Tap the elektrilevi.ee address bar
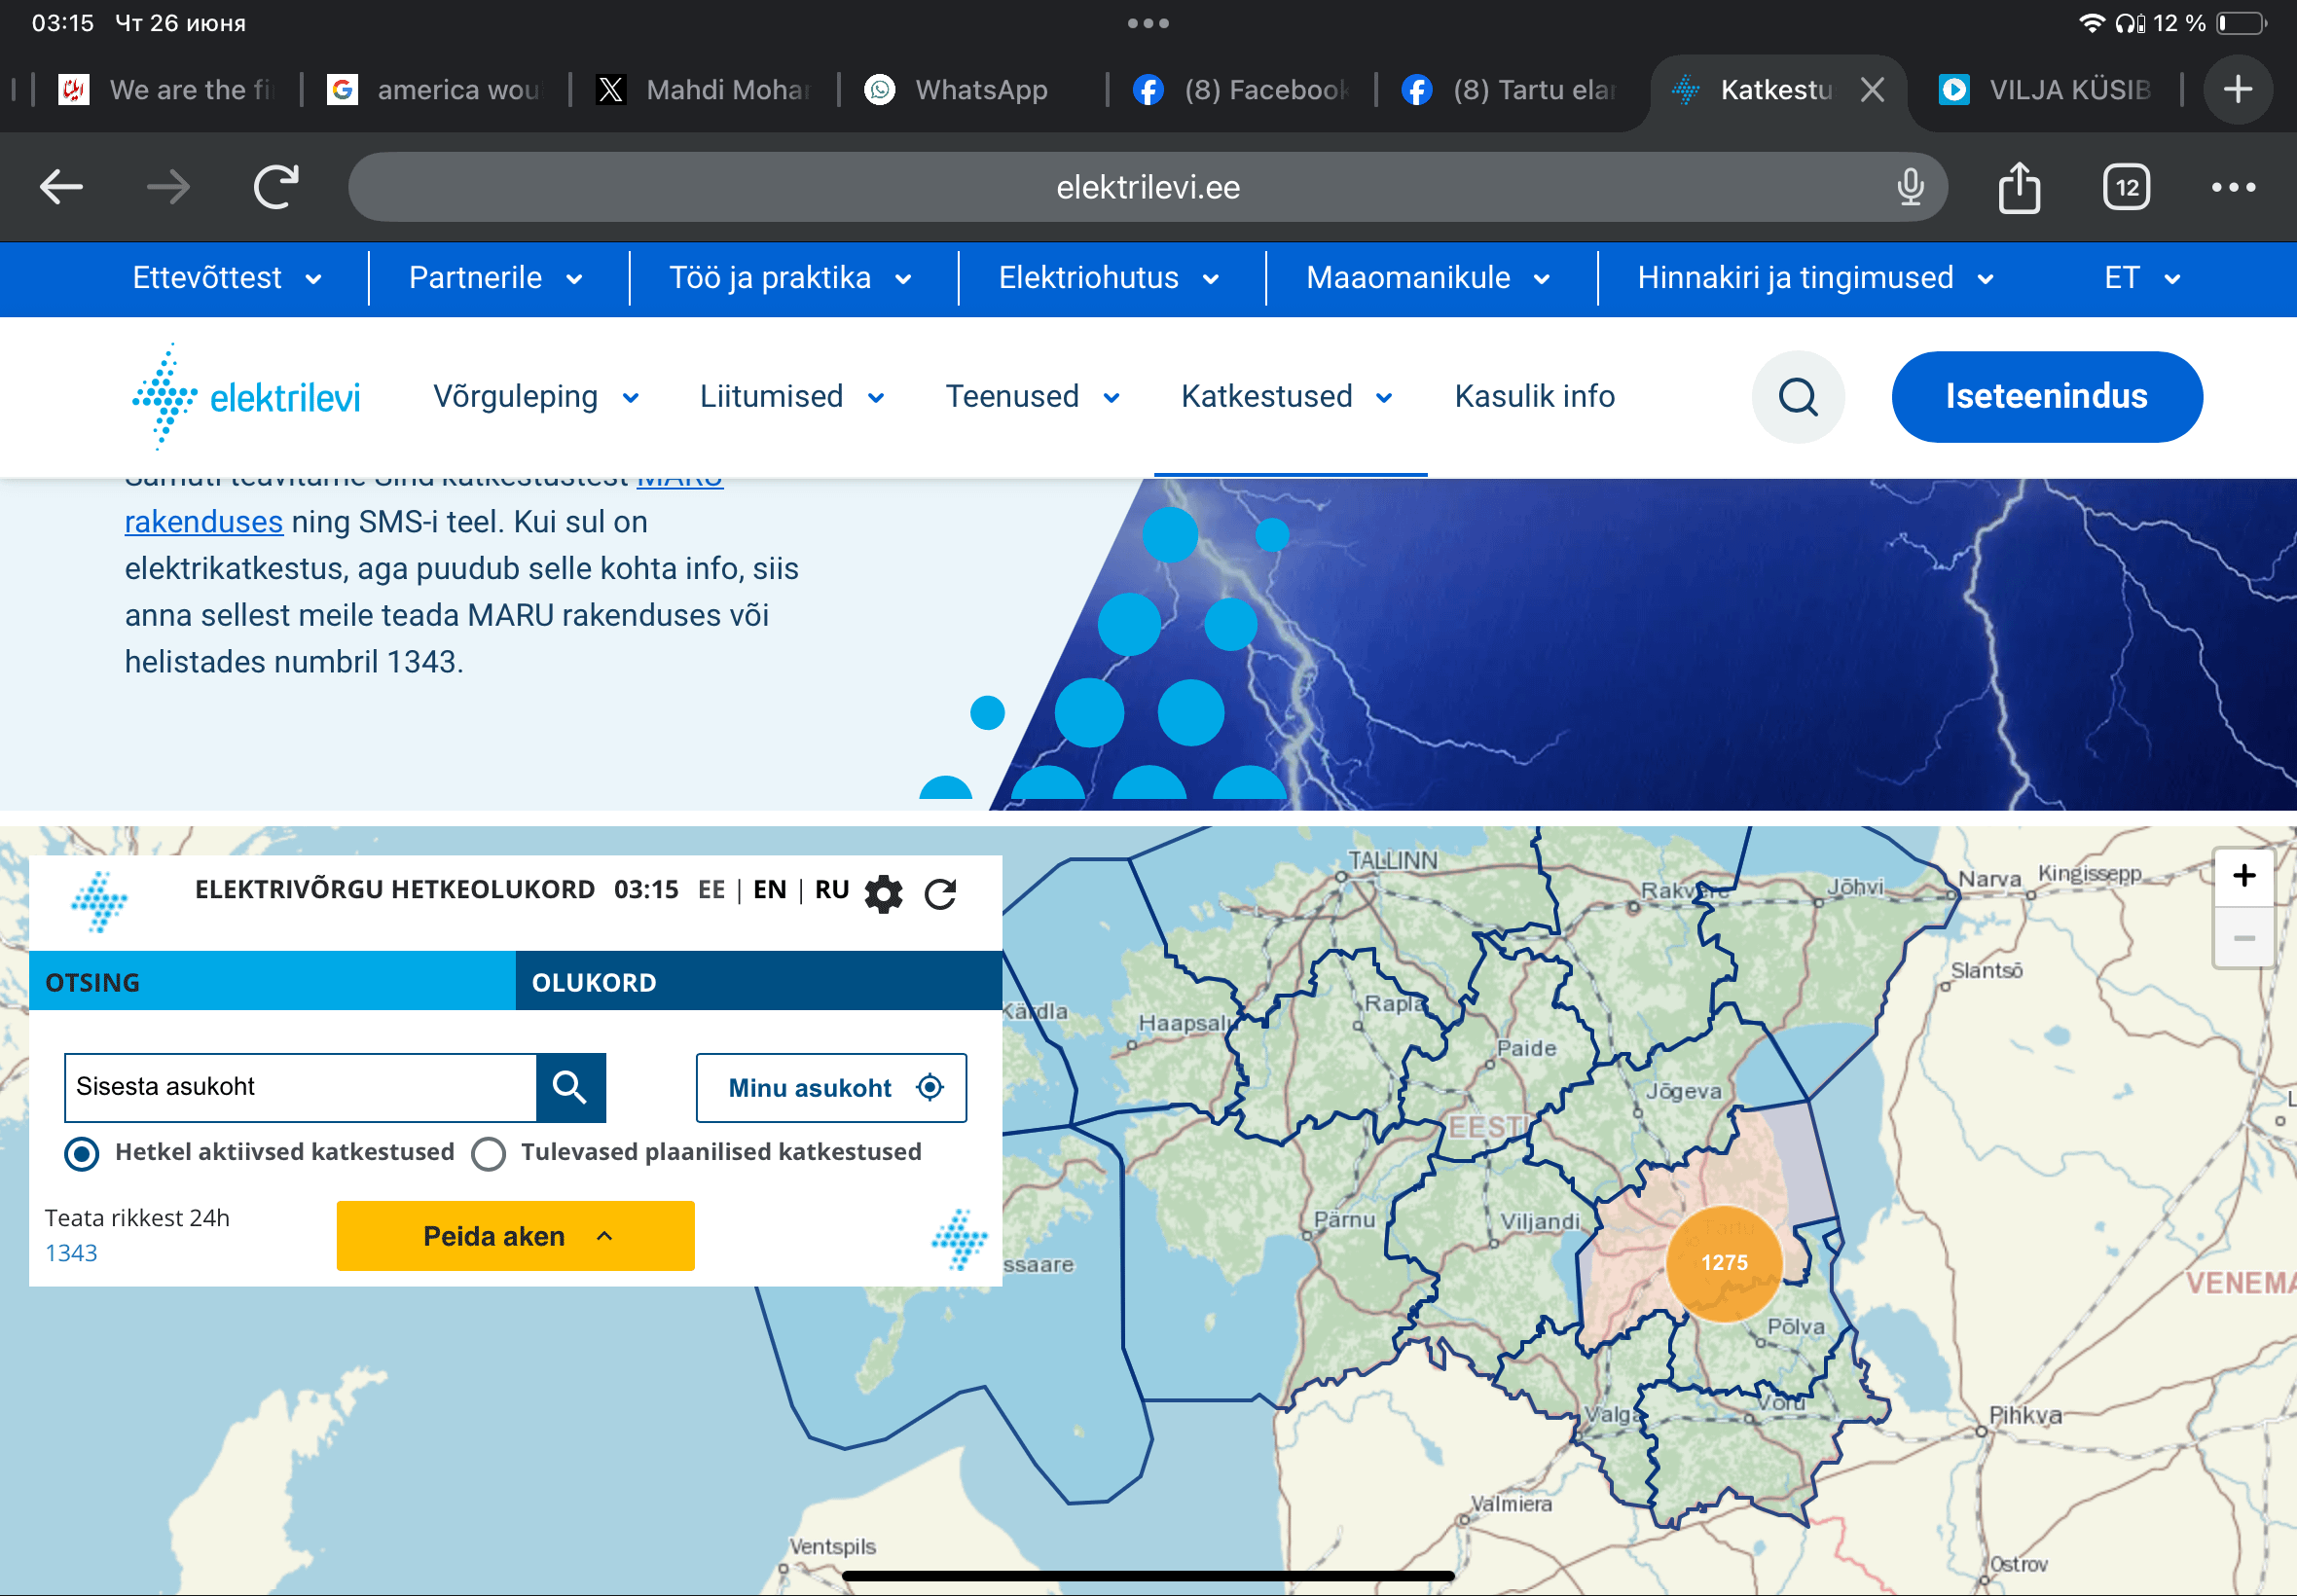 click(x=1148, y=187)
